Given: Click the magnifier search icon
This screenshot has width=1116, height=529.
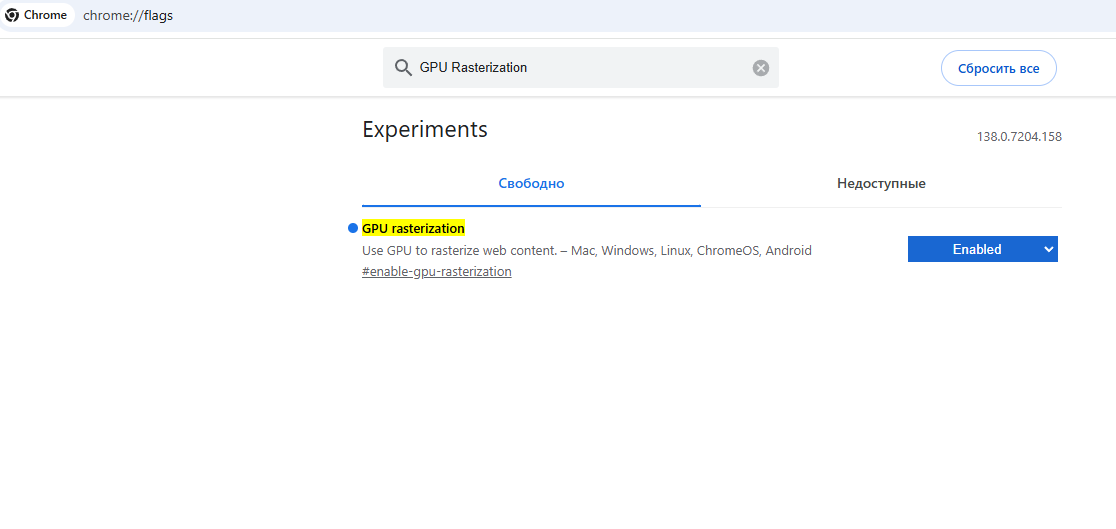Looking at the screenshot, I should (404, 68).
